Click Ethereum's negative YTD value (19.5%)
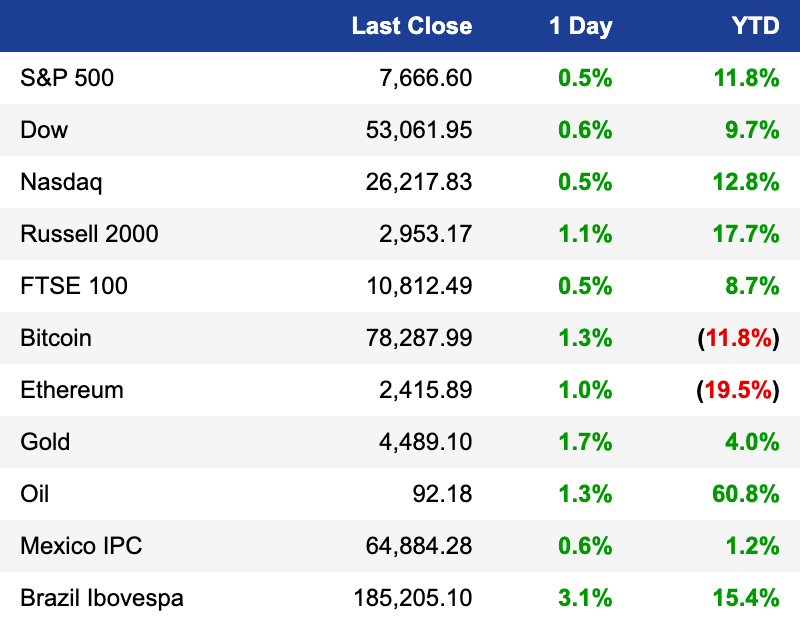Image resolution: width=800 pixels, height=624 pixels. [738, 390]
